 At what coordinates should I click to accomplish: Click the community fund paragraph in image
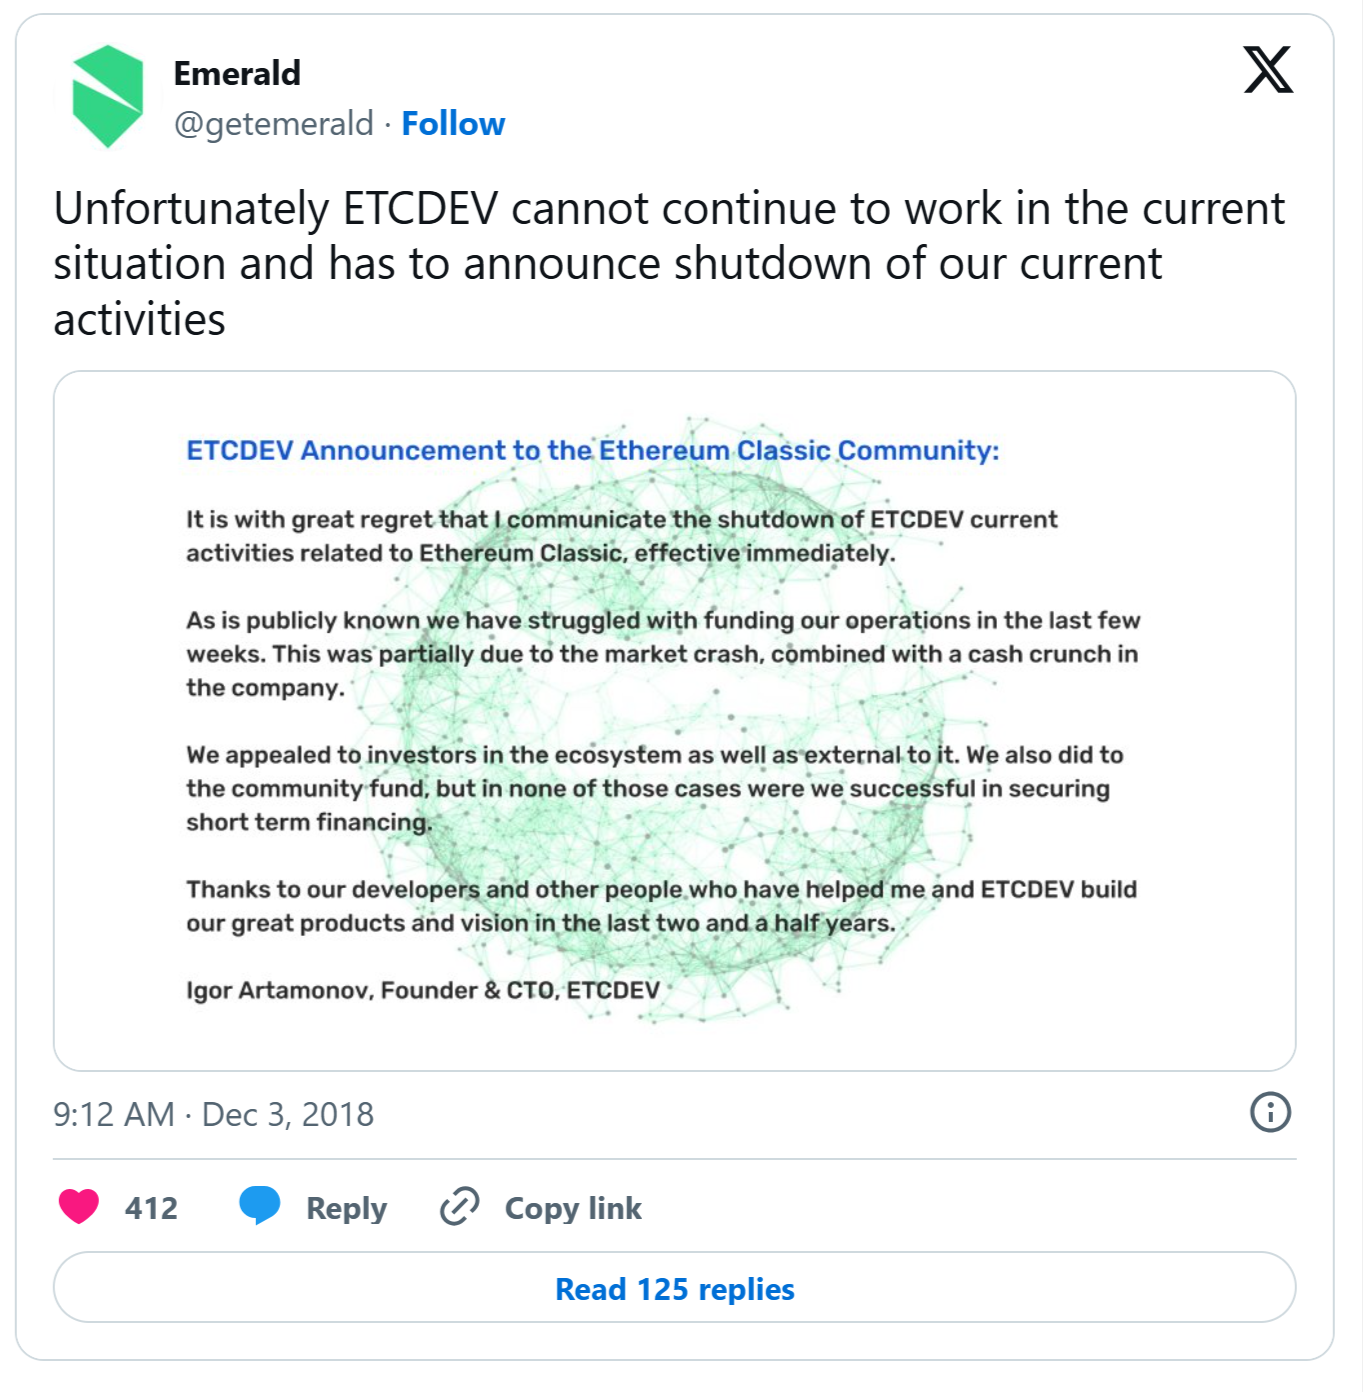(655, 788)
